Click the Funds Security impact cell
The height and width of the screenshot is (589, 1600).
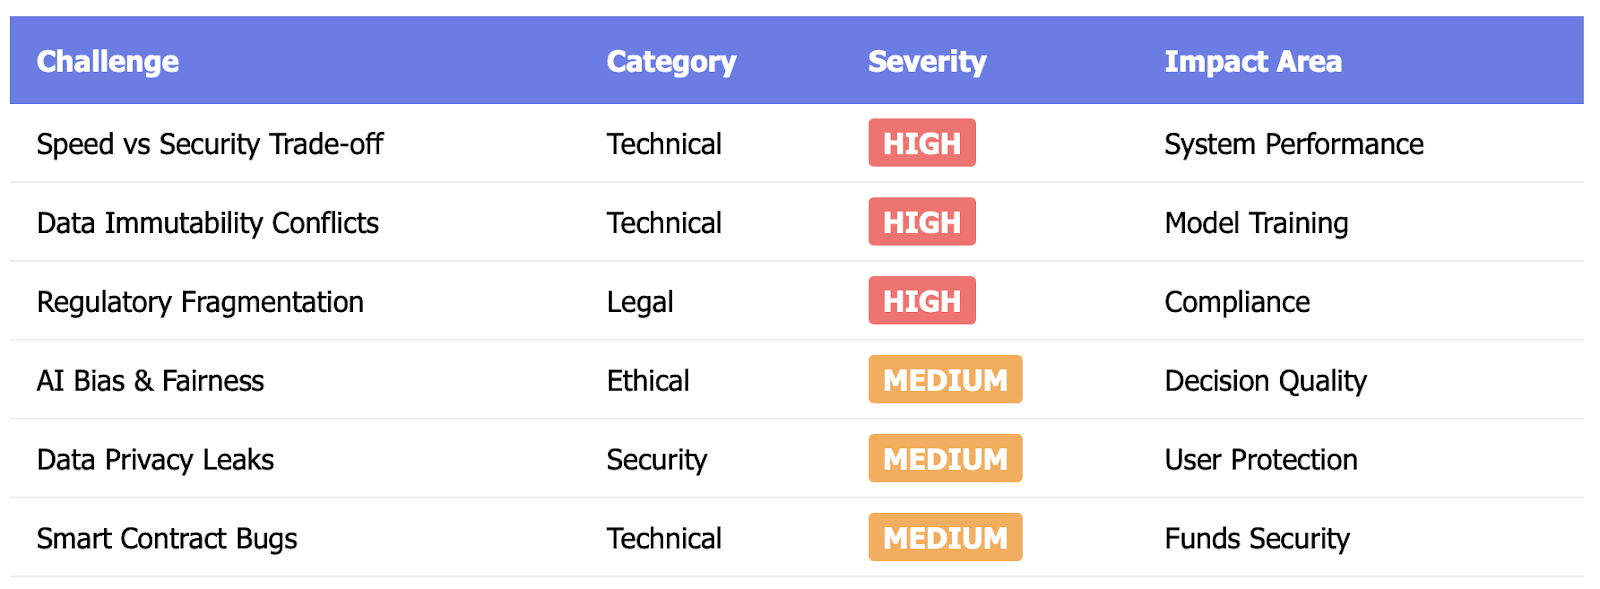1257,539
